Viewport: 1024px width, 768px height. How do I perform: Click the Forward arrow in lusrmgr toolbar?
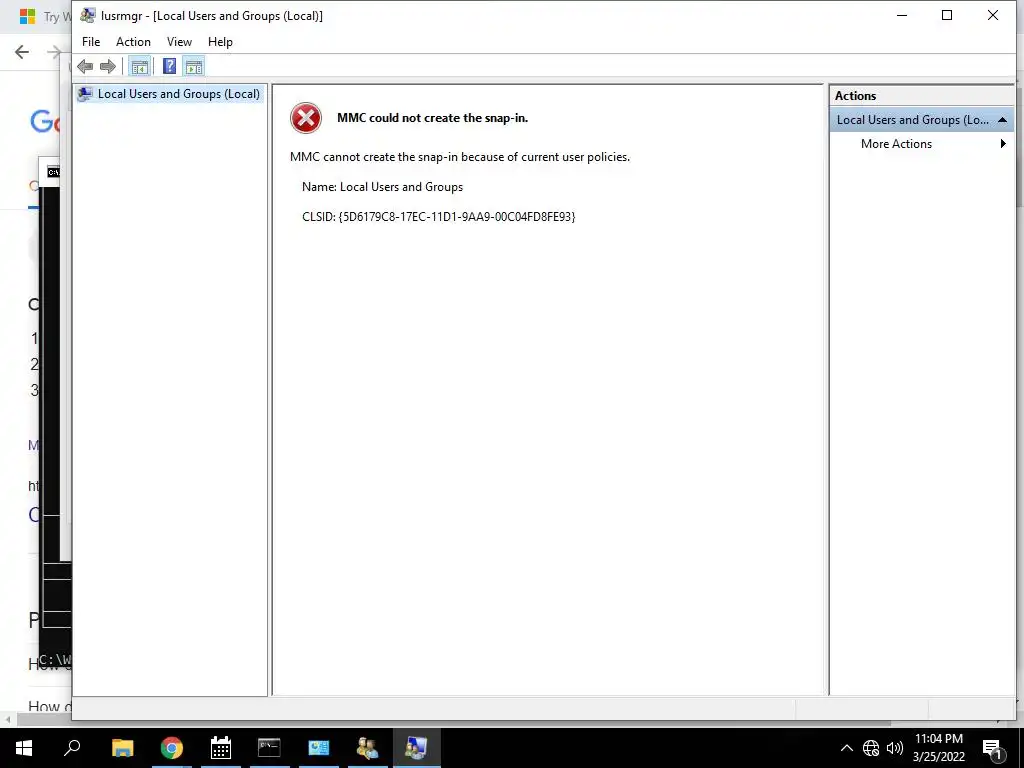108,66
